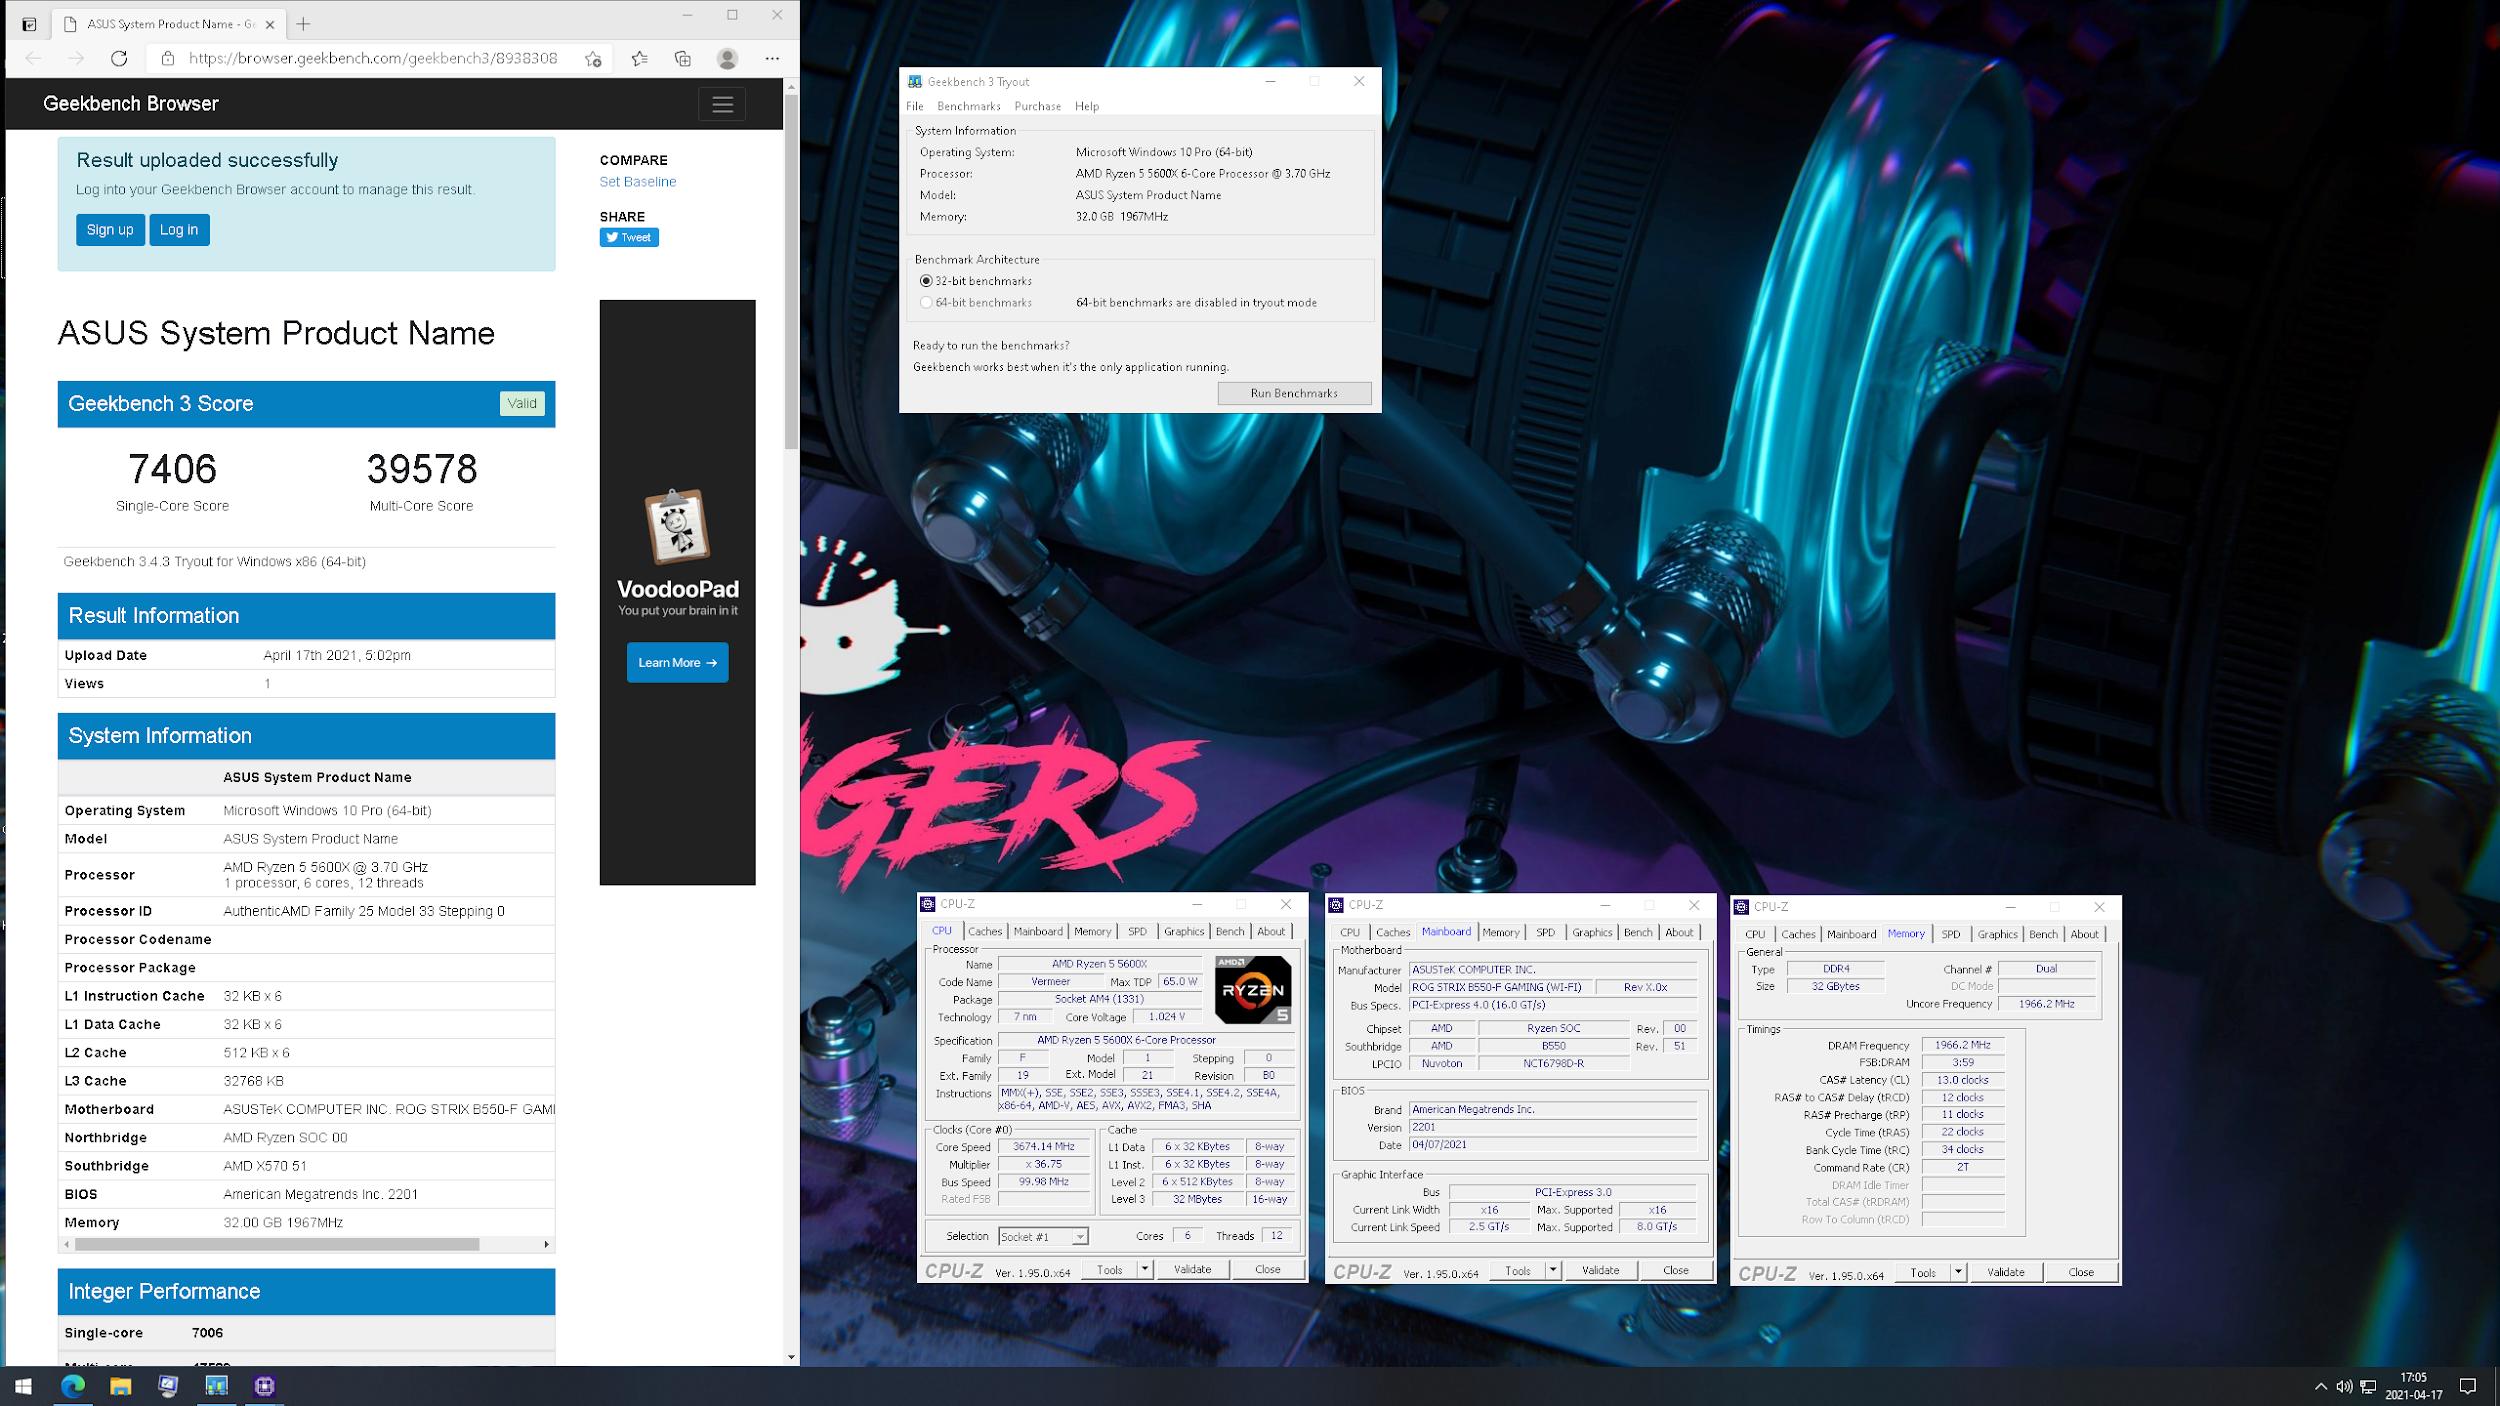
Task: Select the 64-bit benchmarks radio button
Action: [926, 303]
